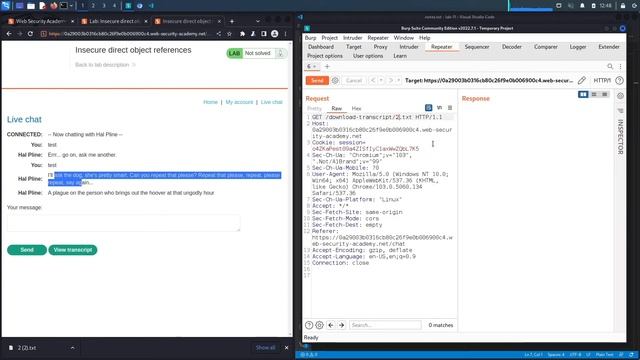This screenshot has width=640, height=360.
Task: Switch to the Proxy tab
Action: (380, 47)
